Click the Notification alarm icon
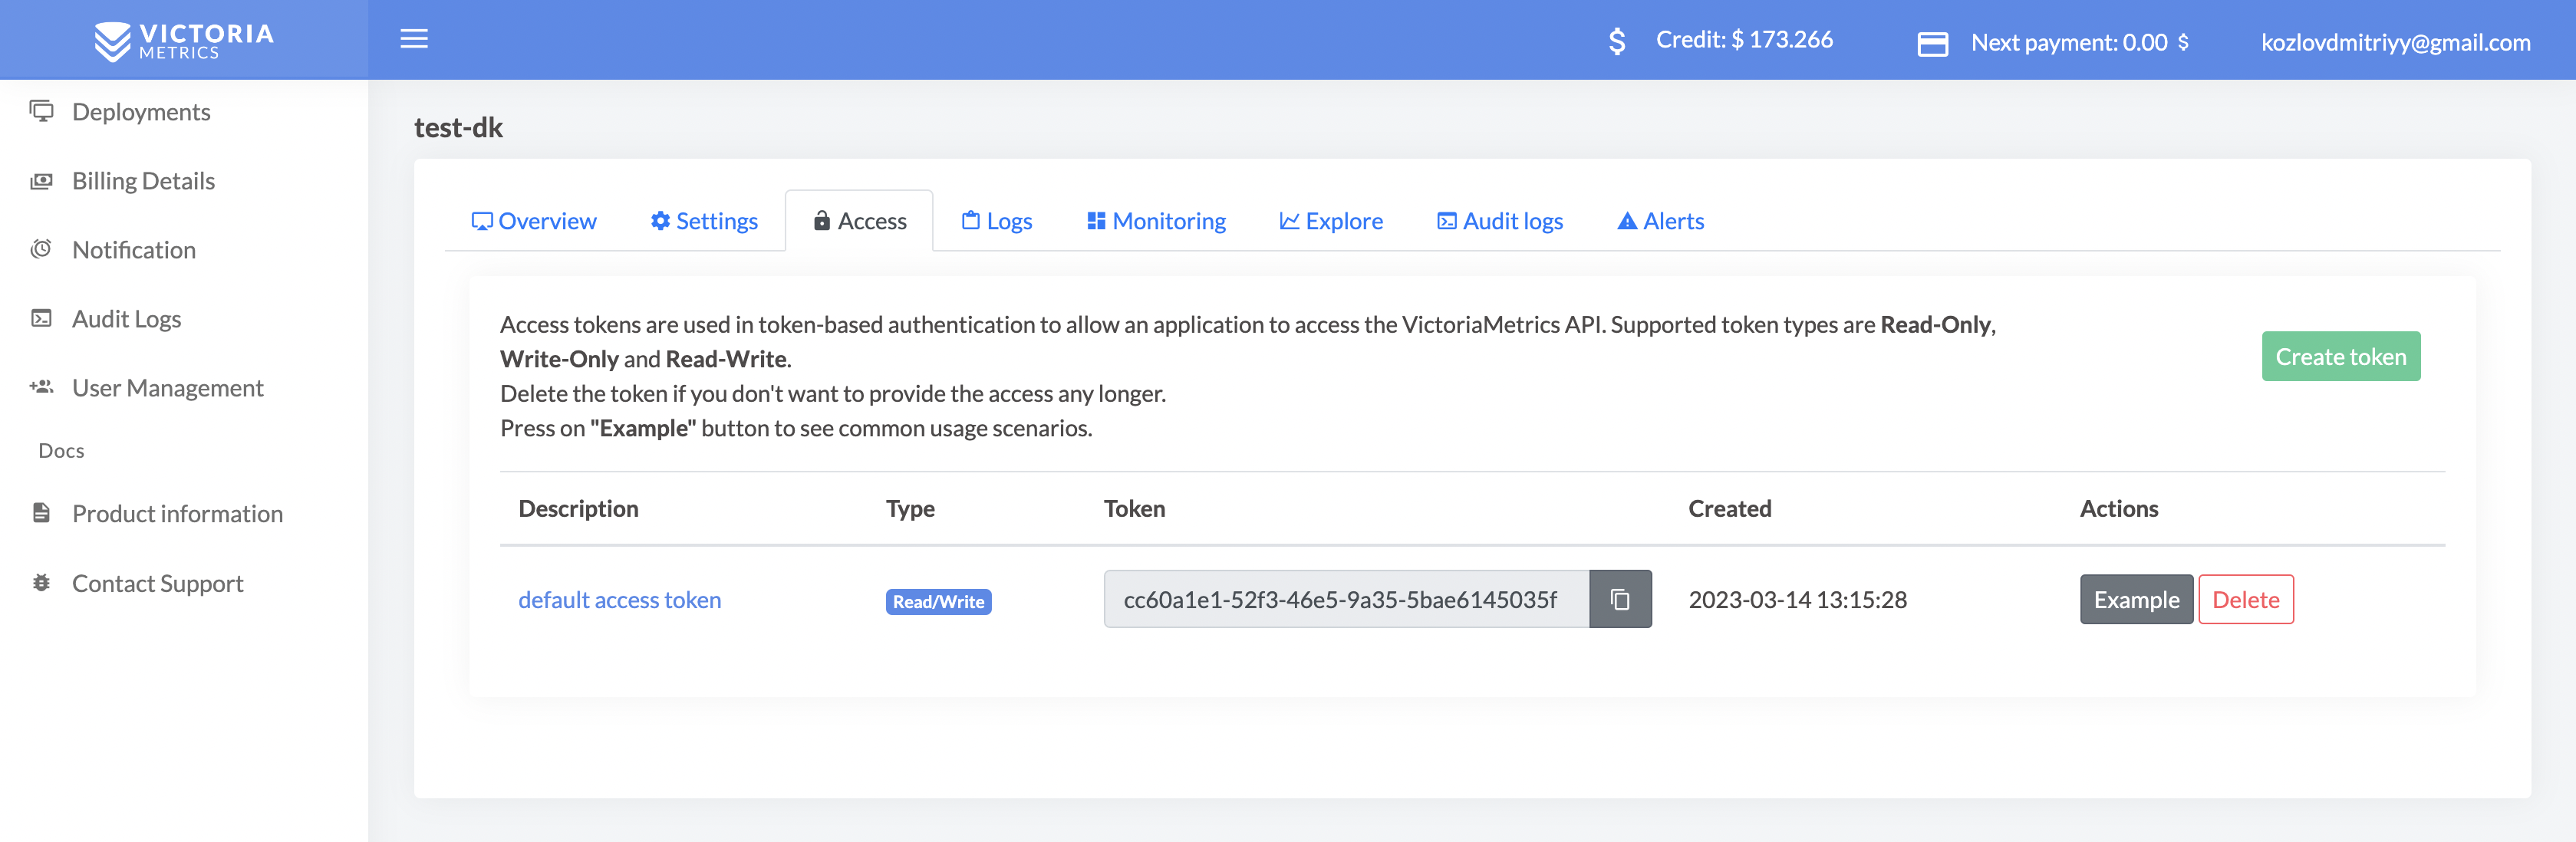This screenshot has width=2576, height=842. point(41,249)
